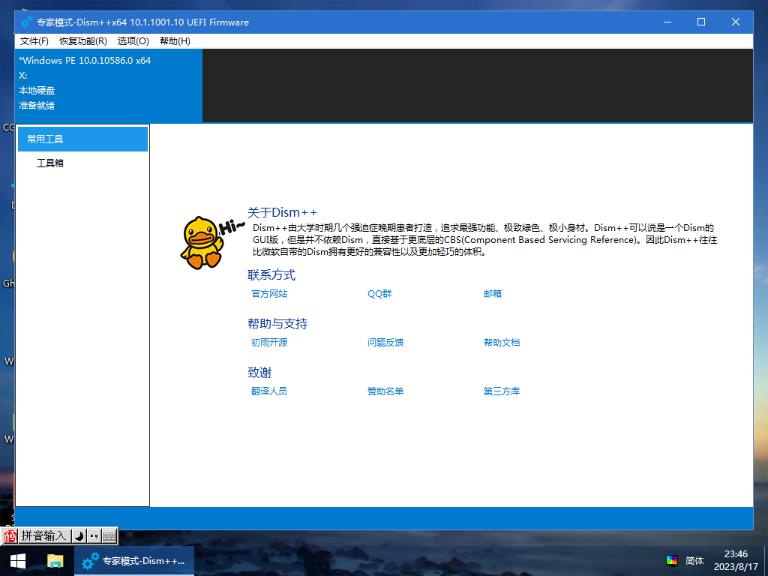Screen dimensions: 768x576
Task: Open the Windows Start menu
Action: [18, 561]
